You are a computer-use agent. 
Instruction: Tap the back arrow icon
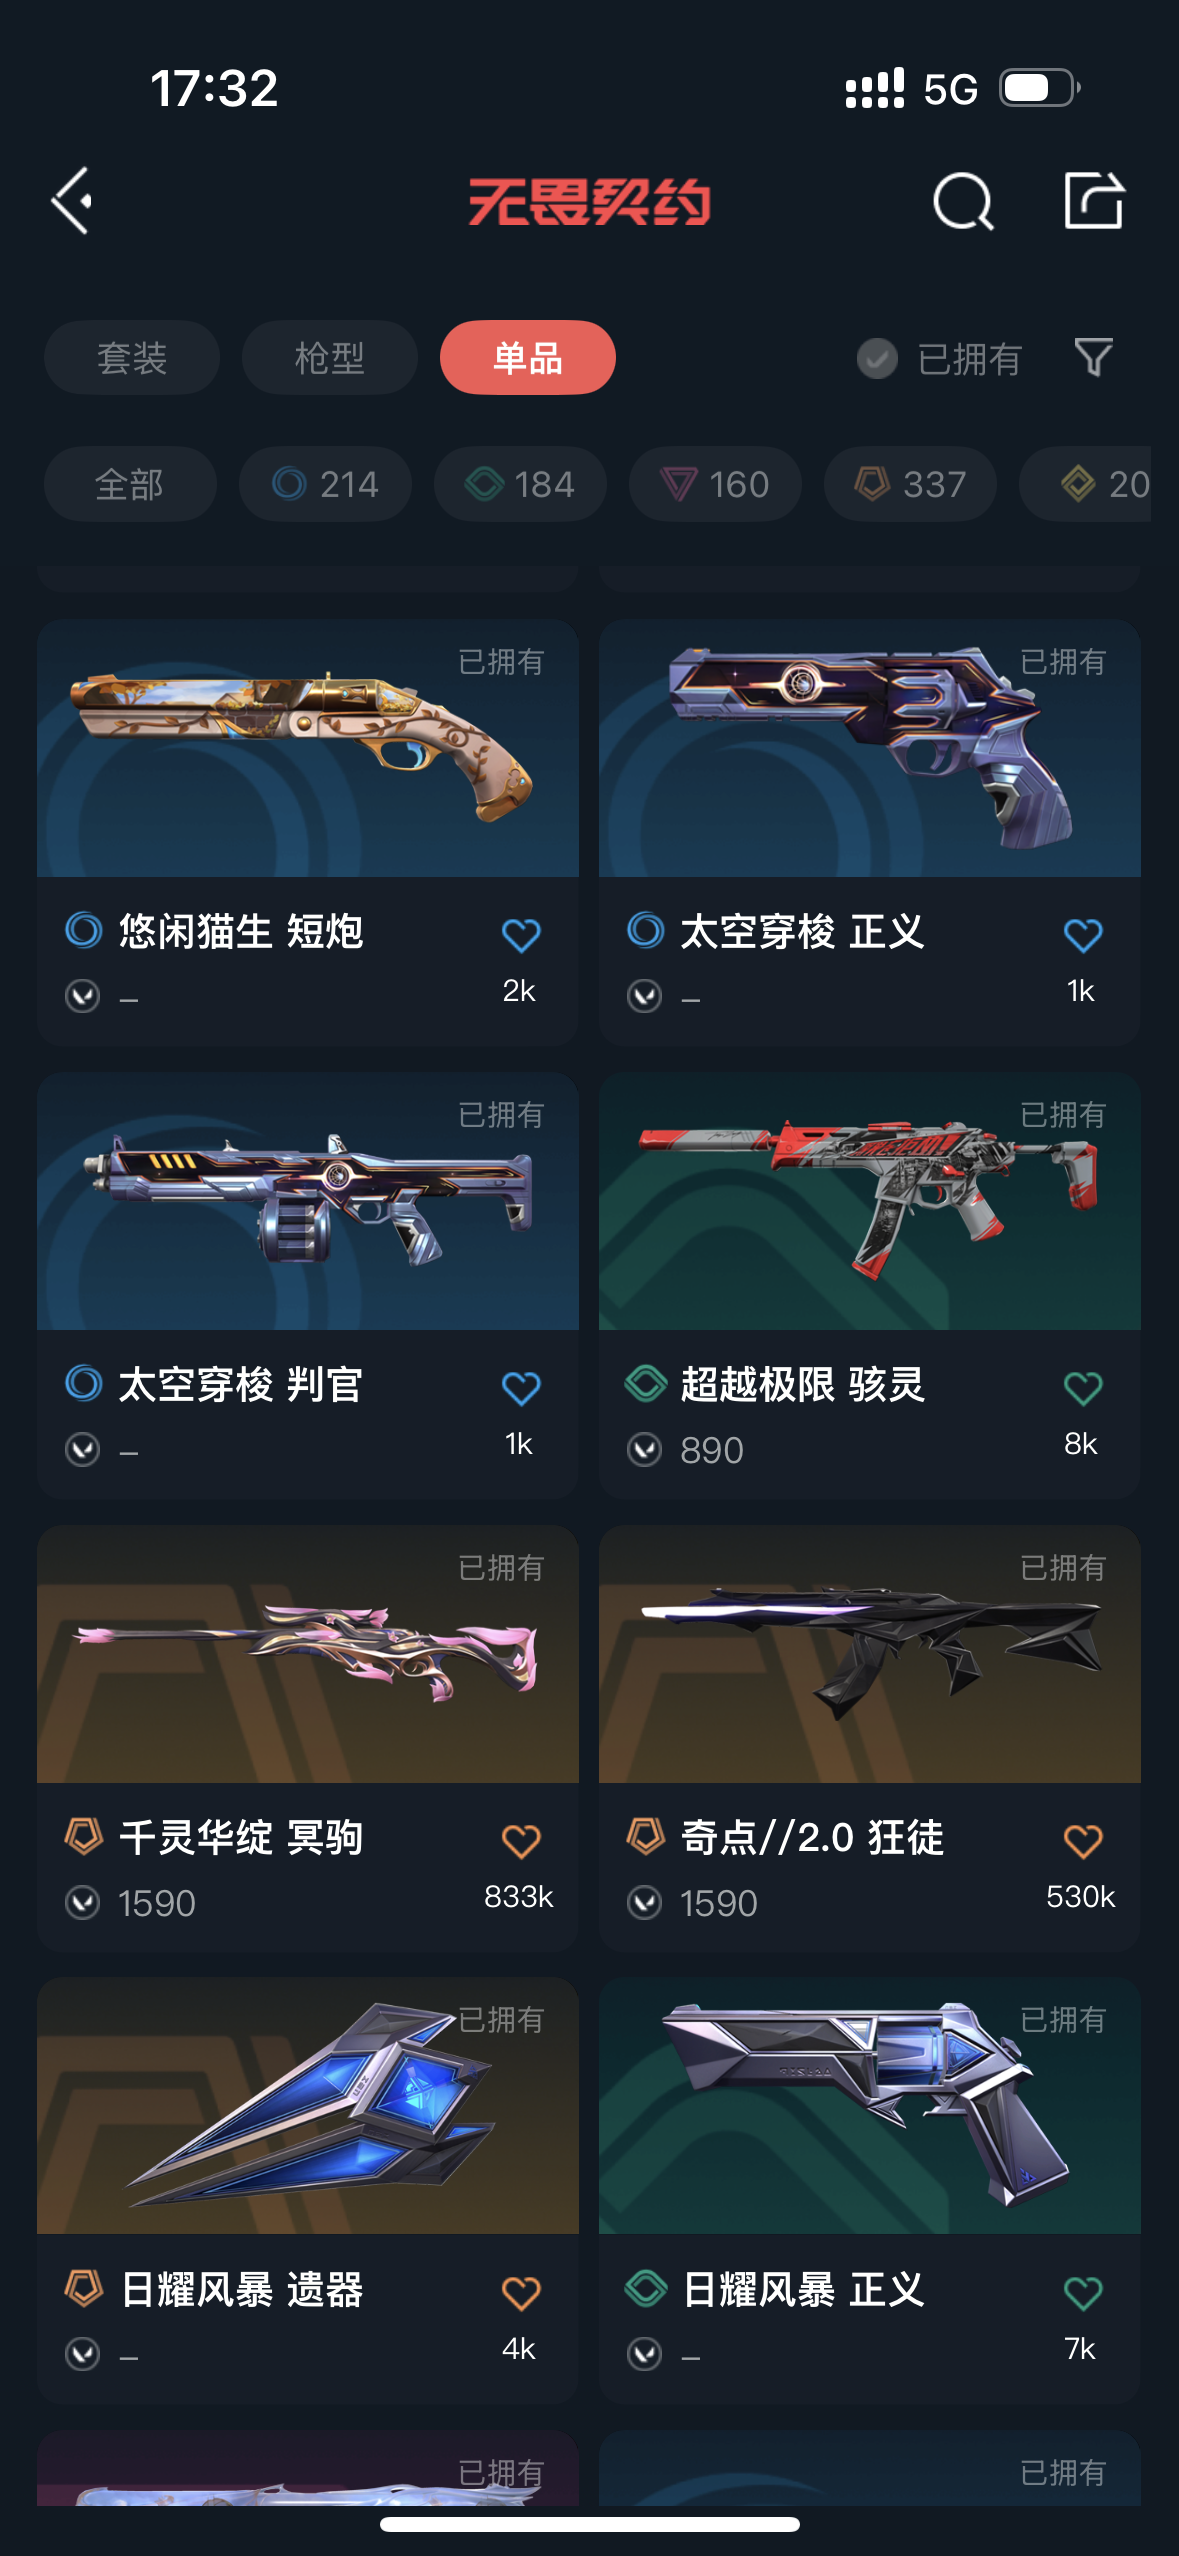[72, 201]
